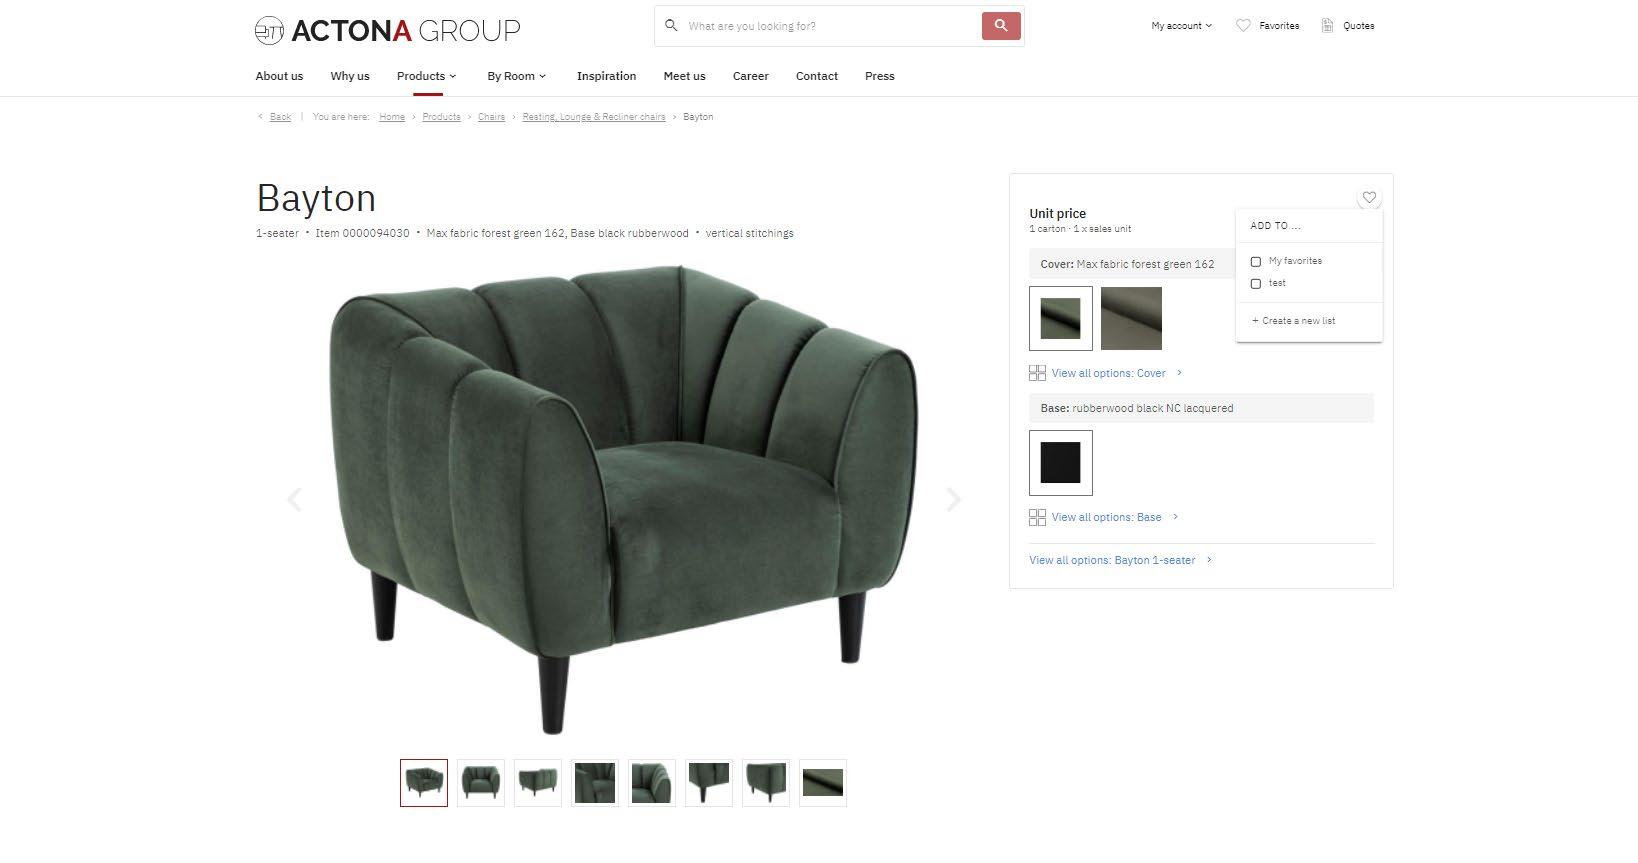Check the My favorites checkbox
This screenshot has height=863, width=1638.
point(1256,261)
